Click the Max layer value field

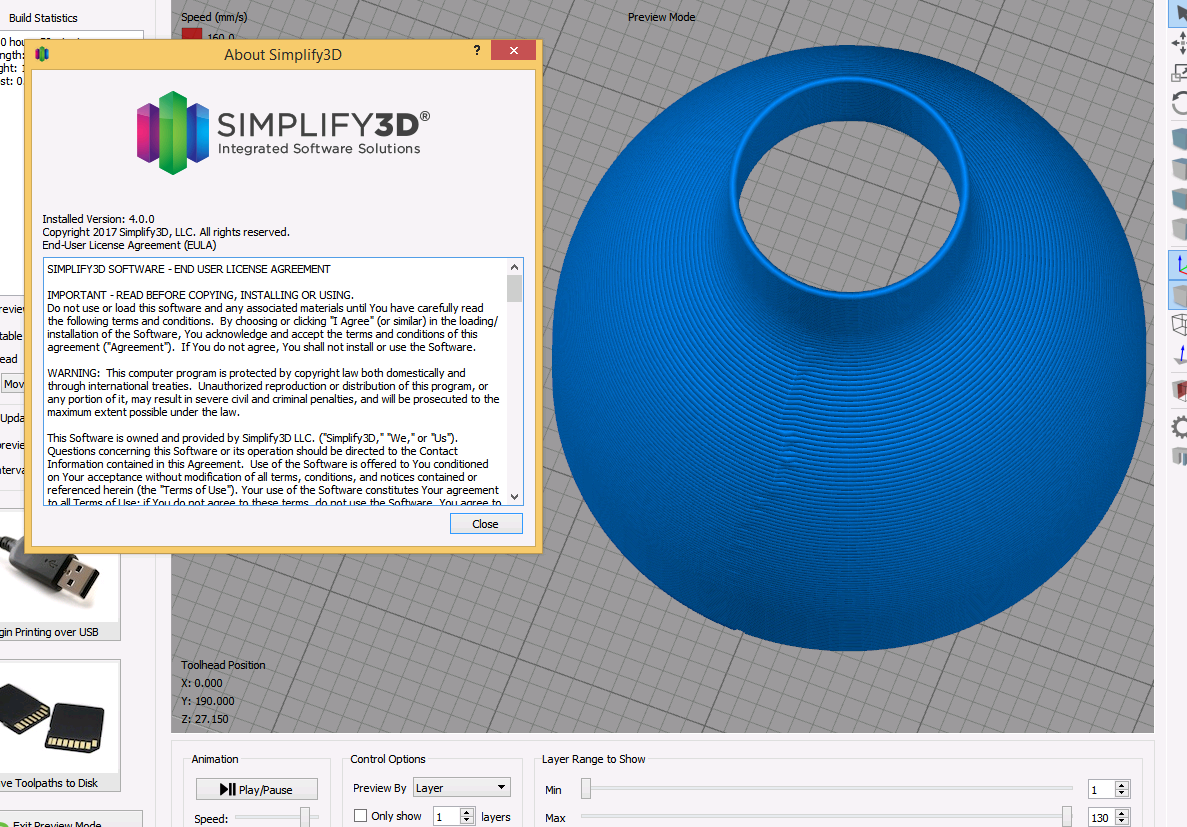[1101, 817]
